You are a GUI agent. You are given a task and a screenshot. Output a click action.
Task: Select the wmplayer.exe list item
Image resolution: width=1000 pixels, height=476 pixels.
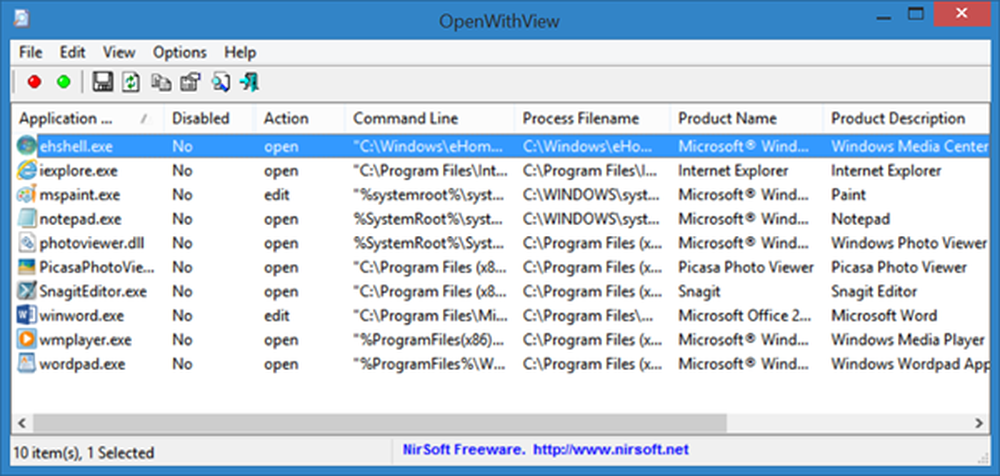coord(85,339)
